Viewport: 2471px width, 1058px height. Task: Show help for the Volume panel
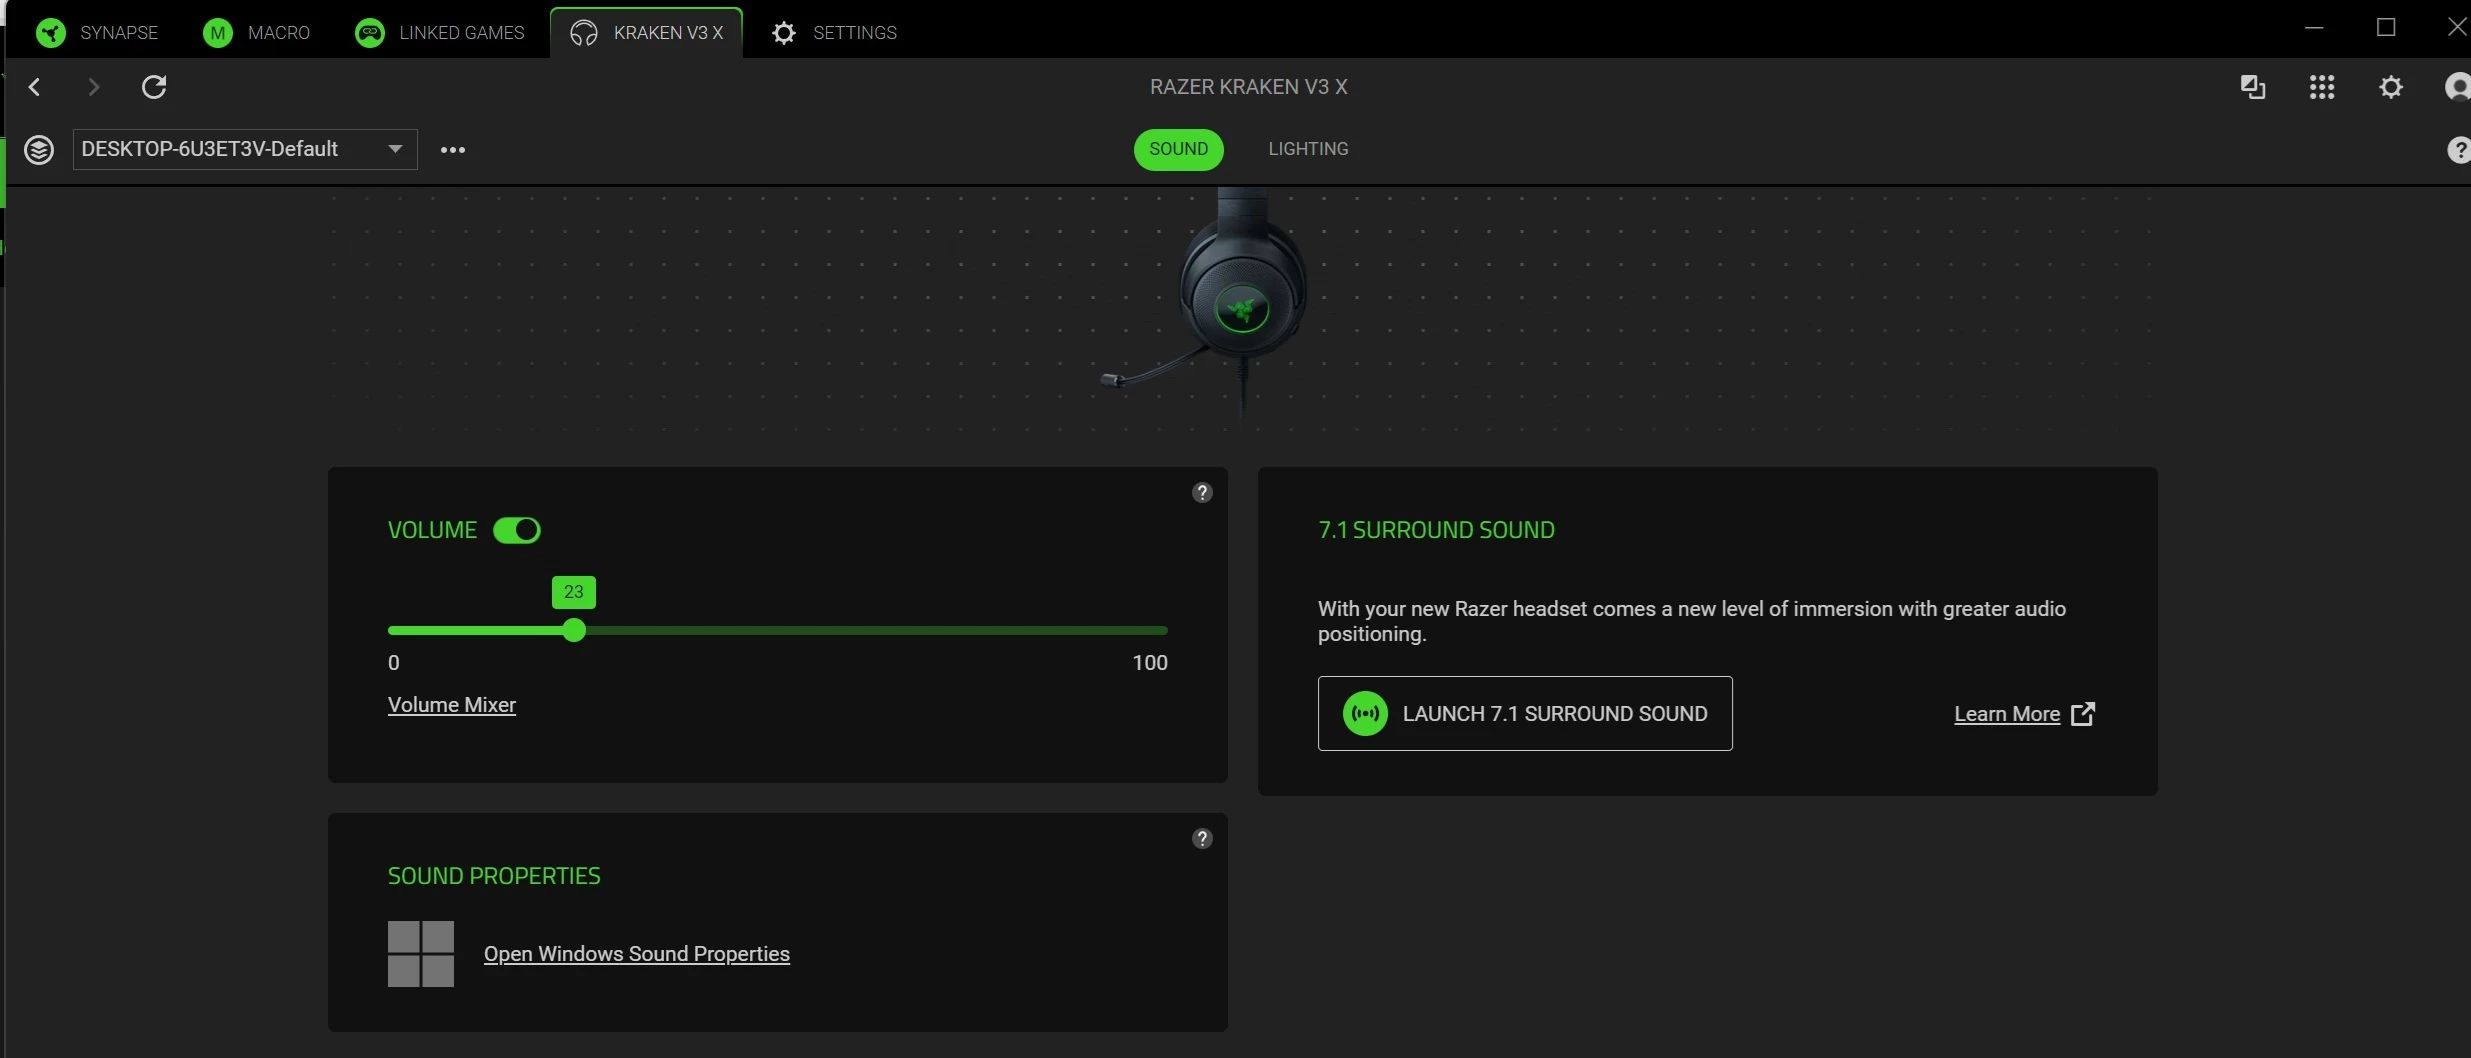coord(1202,492)
